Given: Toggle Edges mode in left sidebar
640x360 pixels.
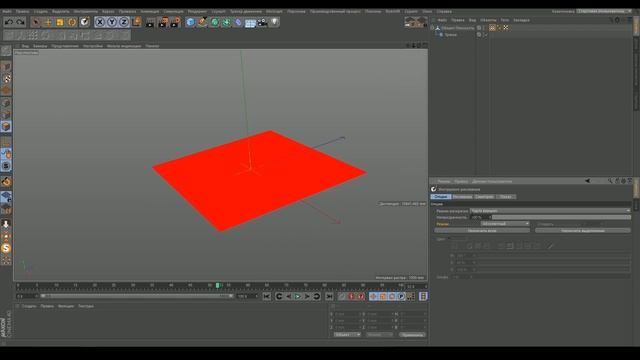Looking at the screenshot, I should tap(6, 115).
